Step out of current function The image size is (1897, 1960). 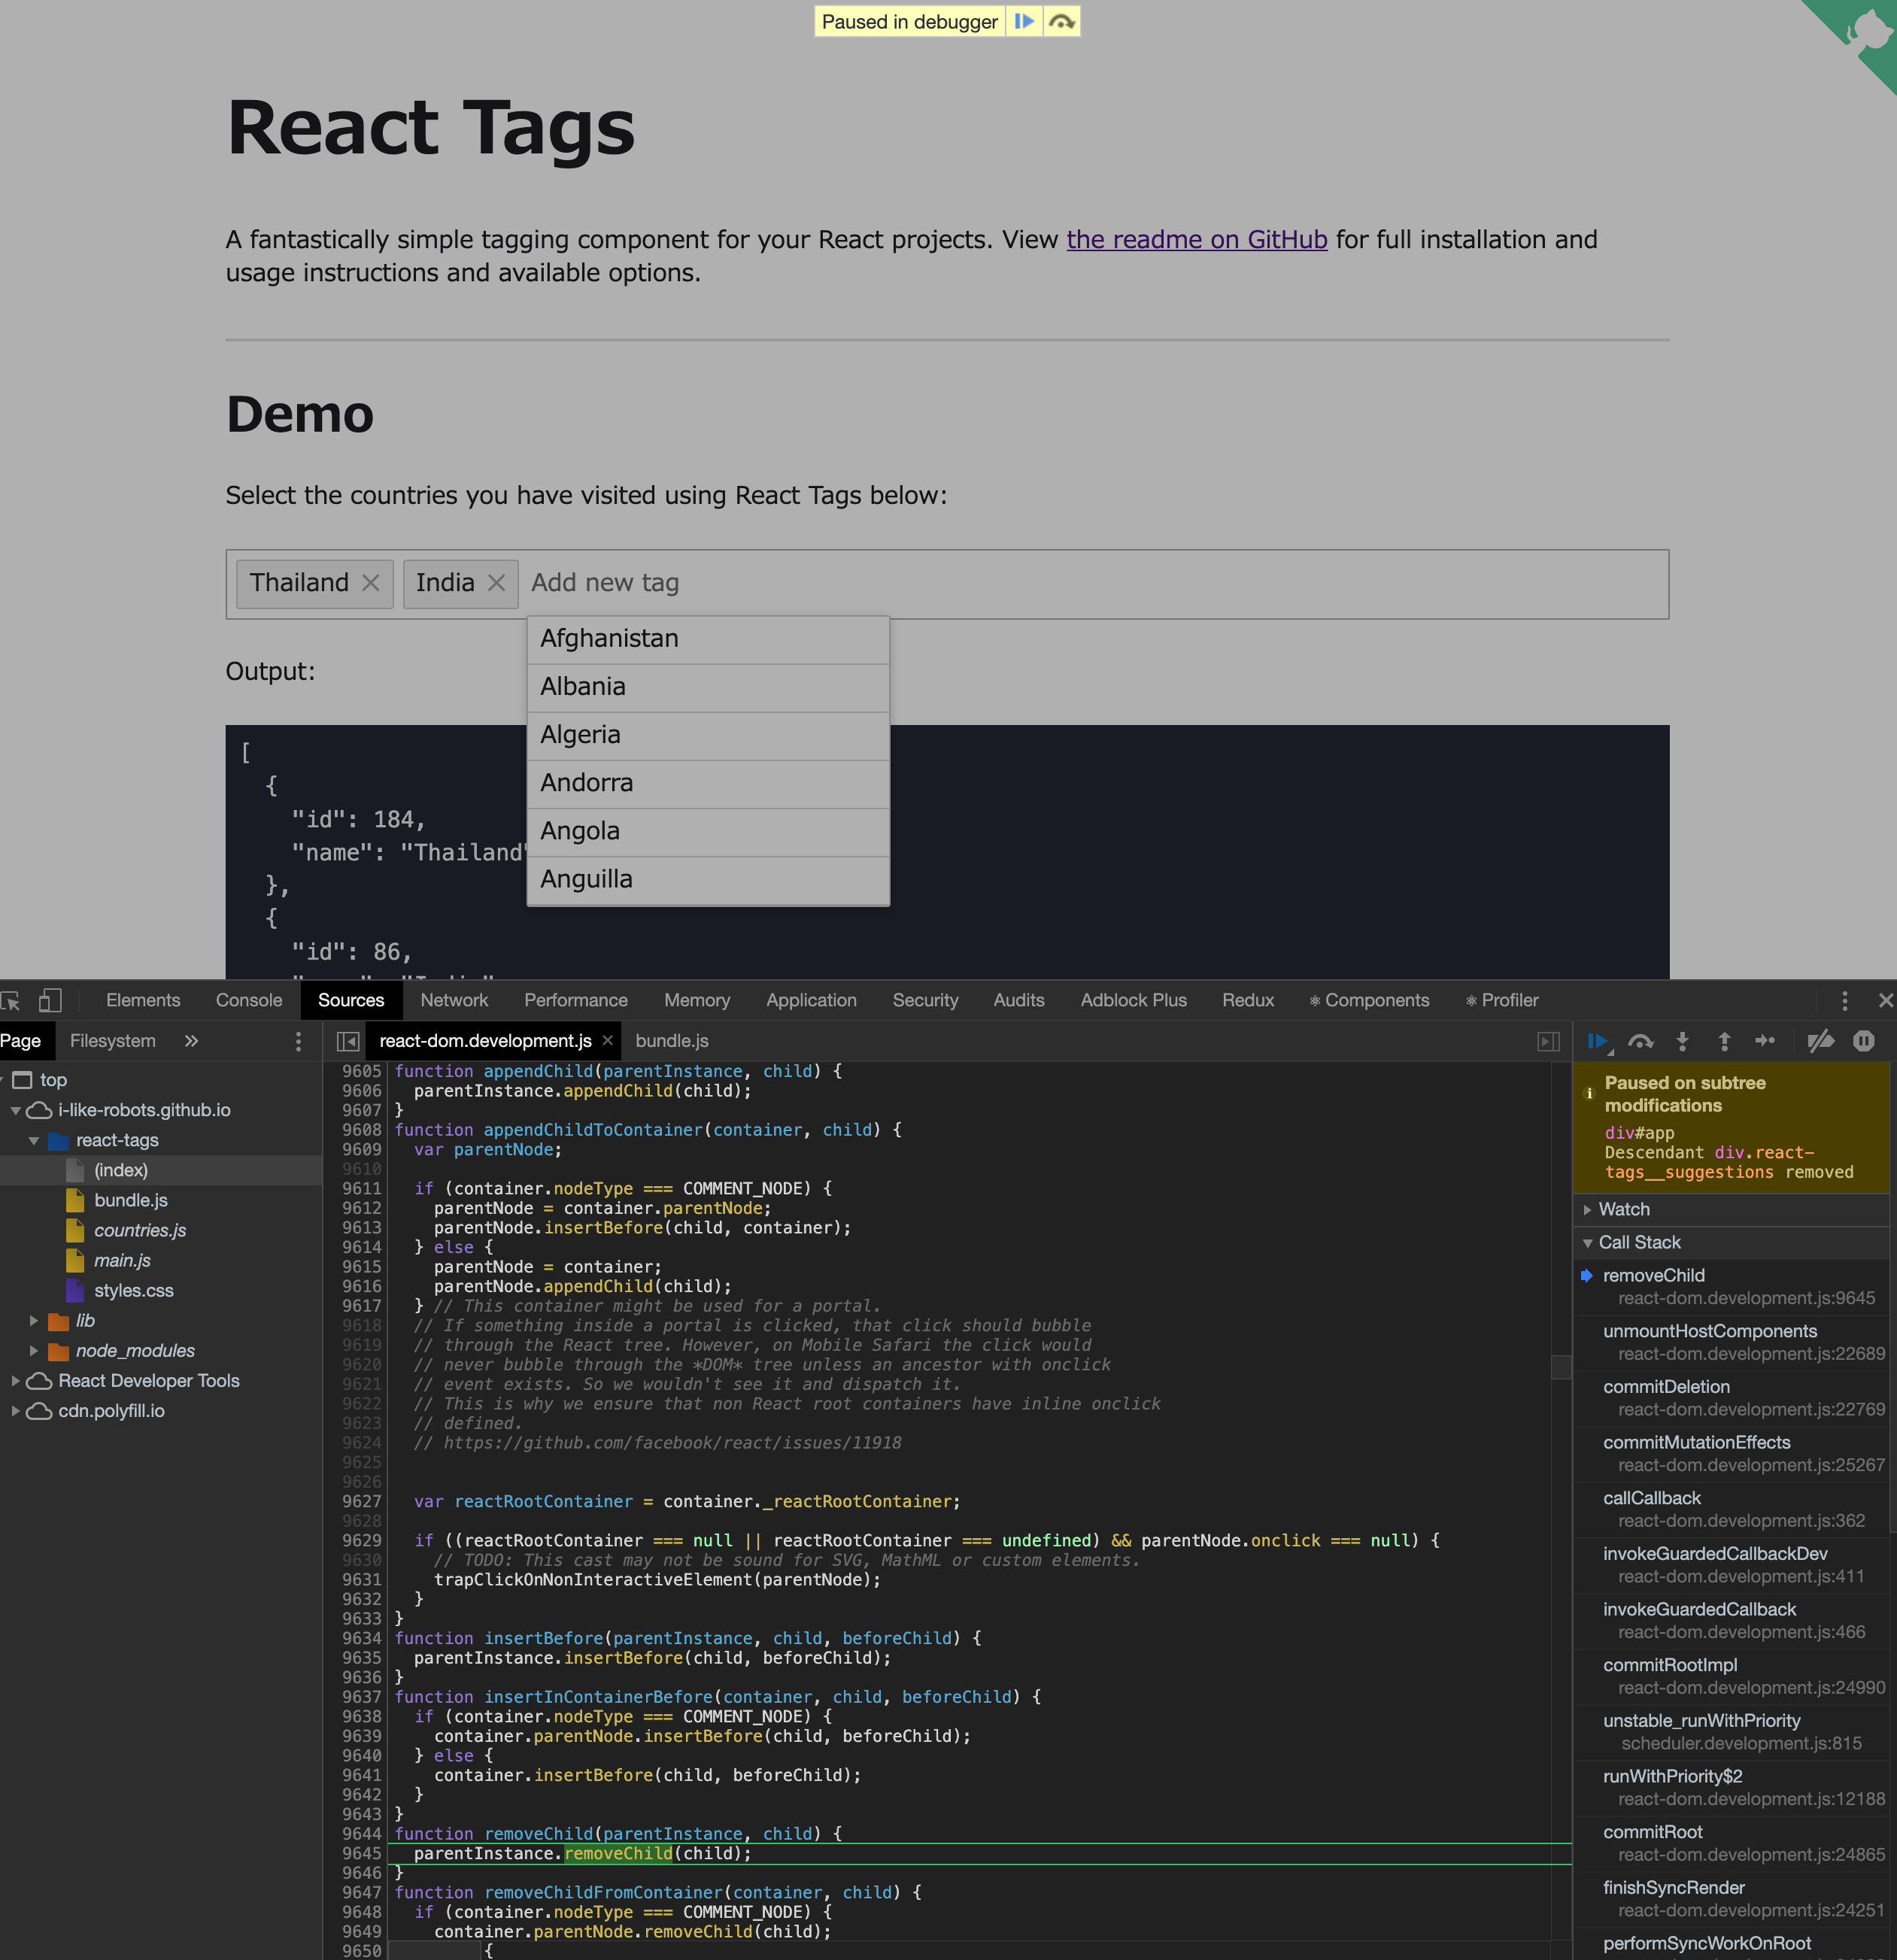click(x=1724, y=1041)
